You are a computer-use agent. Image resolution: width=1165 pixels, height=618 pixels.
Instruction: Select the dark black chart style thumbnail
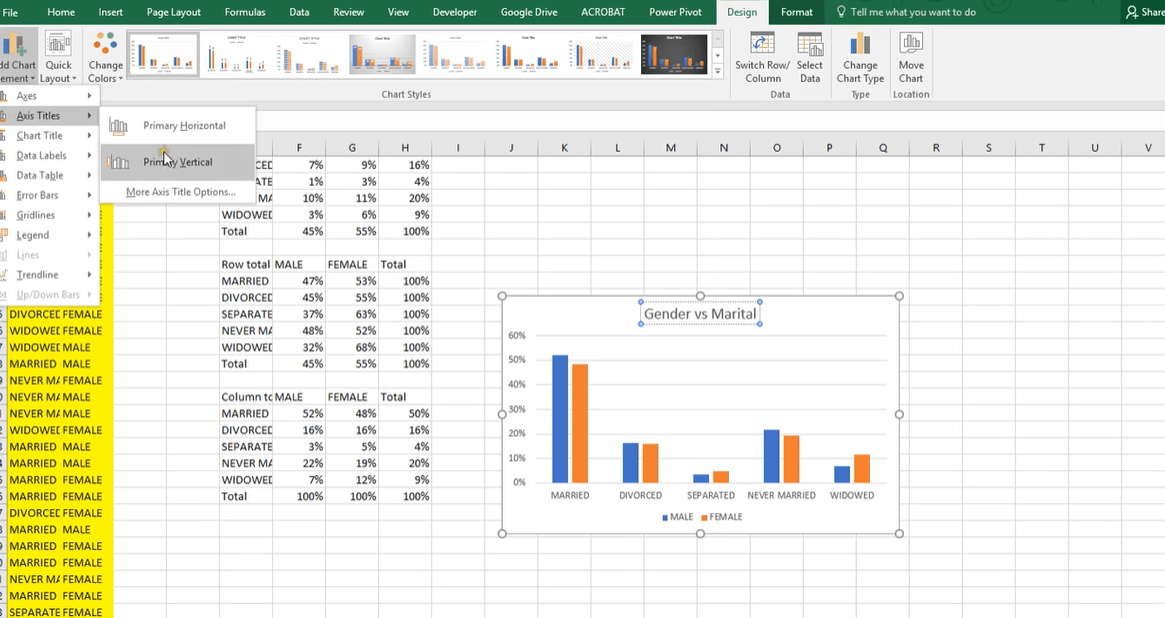(x=674, y=54)
